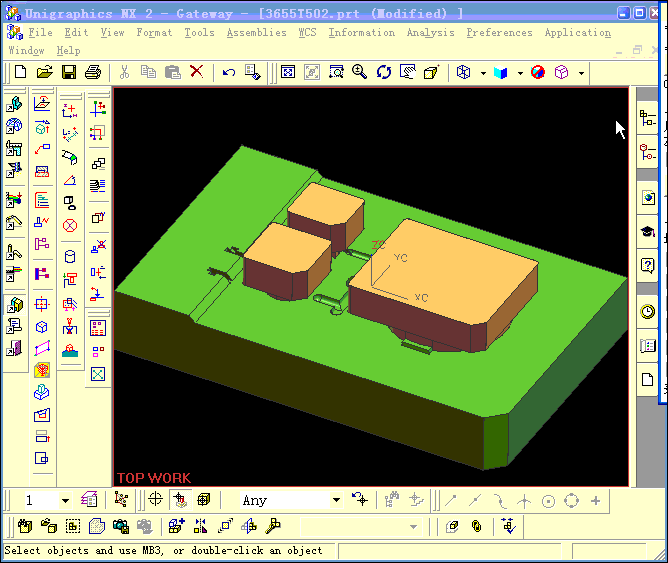Viewport: 668px width, 563px height.
Task: Open the History clock sidebar icon
Action: (648, 311)
